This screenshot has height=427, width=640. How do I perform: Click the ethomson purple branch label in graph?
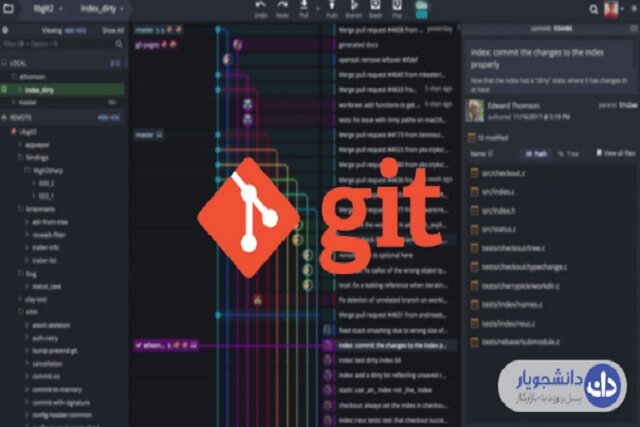[166, 345]
